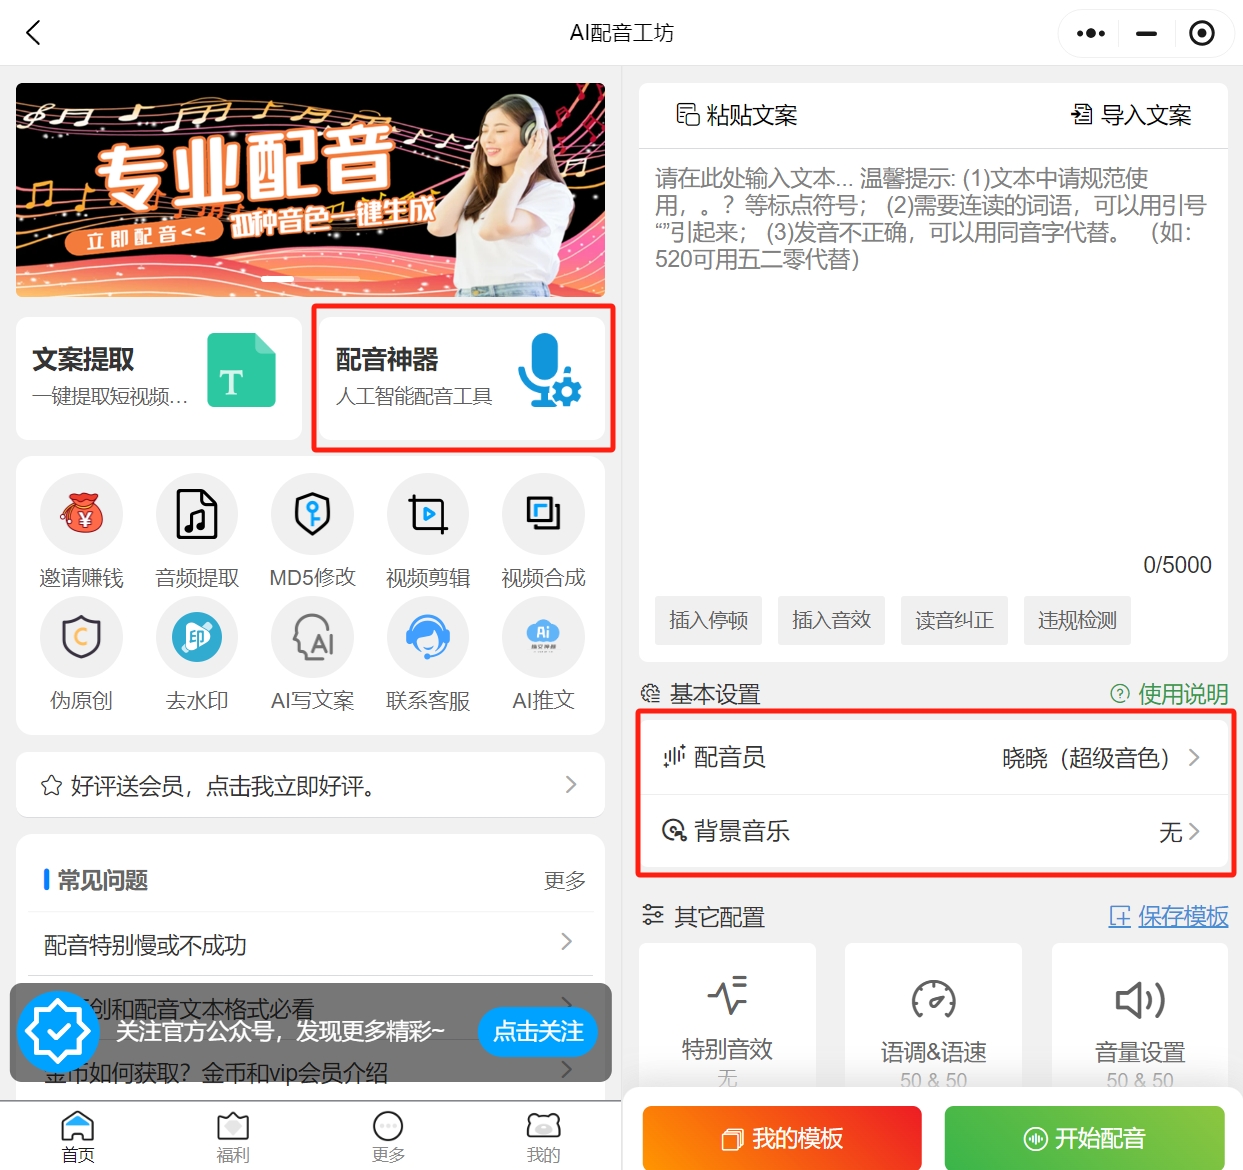1243x1170 pixels.
Task: Open the three-dots mini program menu
Action: [1090, 33]
